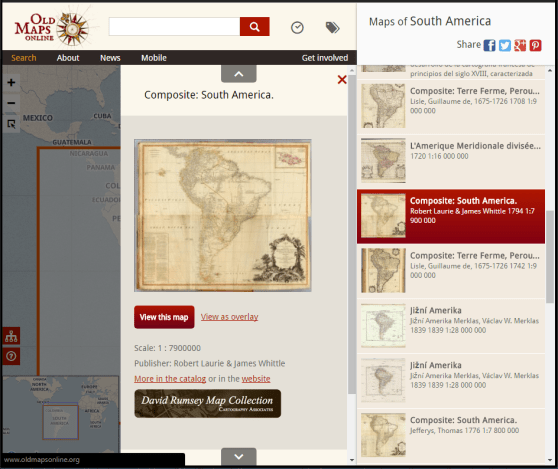This screenshot has width=558, height=469.
Task: Click the L'Amerique Meridionale 1720 thumbnail
Action: tap(383, 160)
